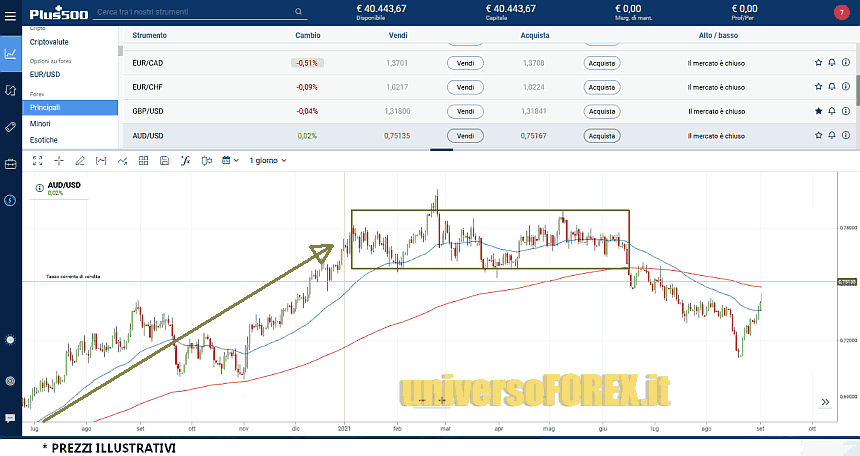Select the crosshair cursor tool

[59, 160]
